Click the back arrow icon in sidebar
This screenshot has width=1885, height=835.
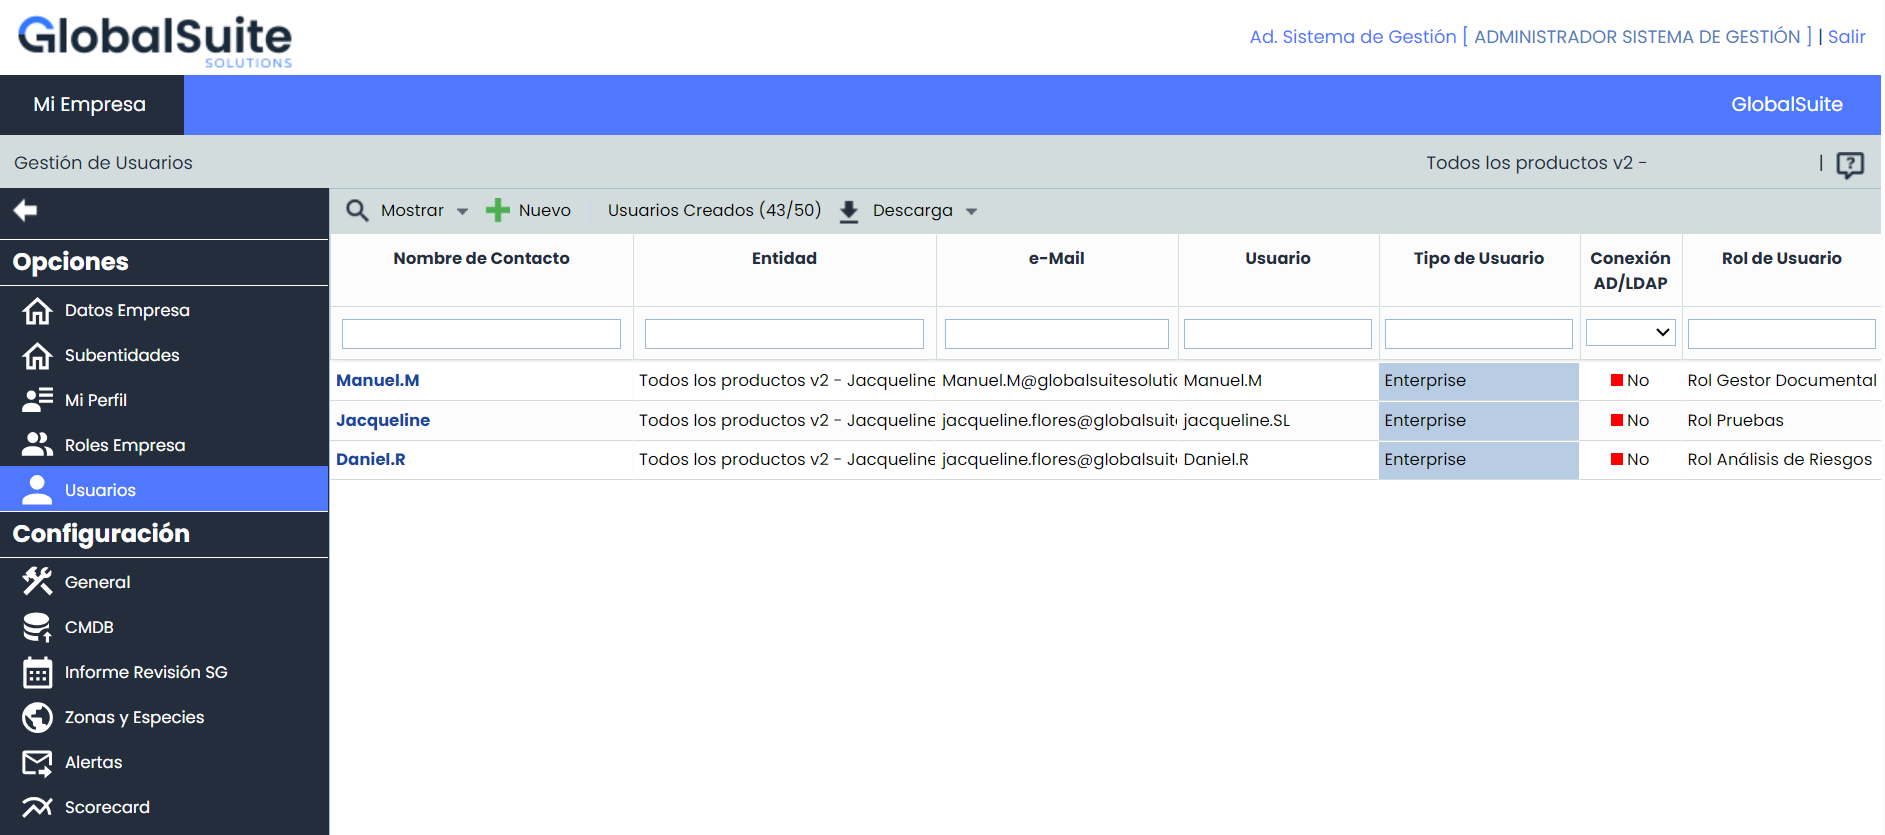point(25,210)
